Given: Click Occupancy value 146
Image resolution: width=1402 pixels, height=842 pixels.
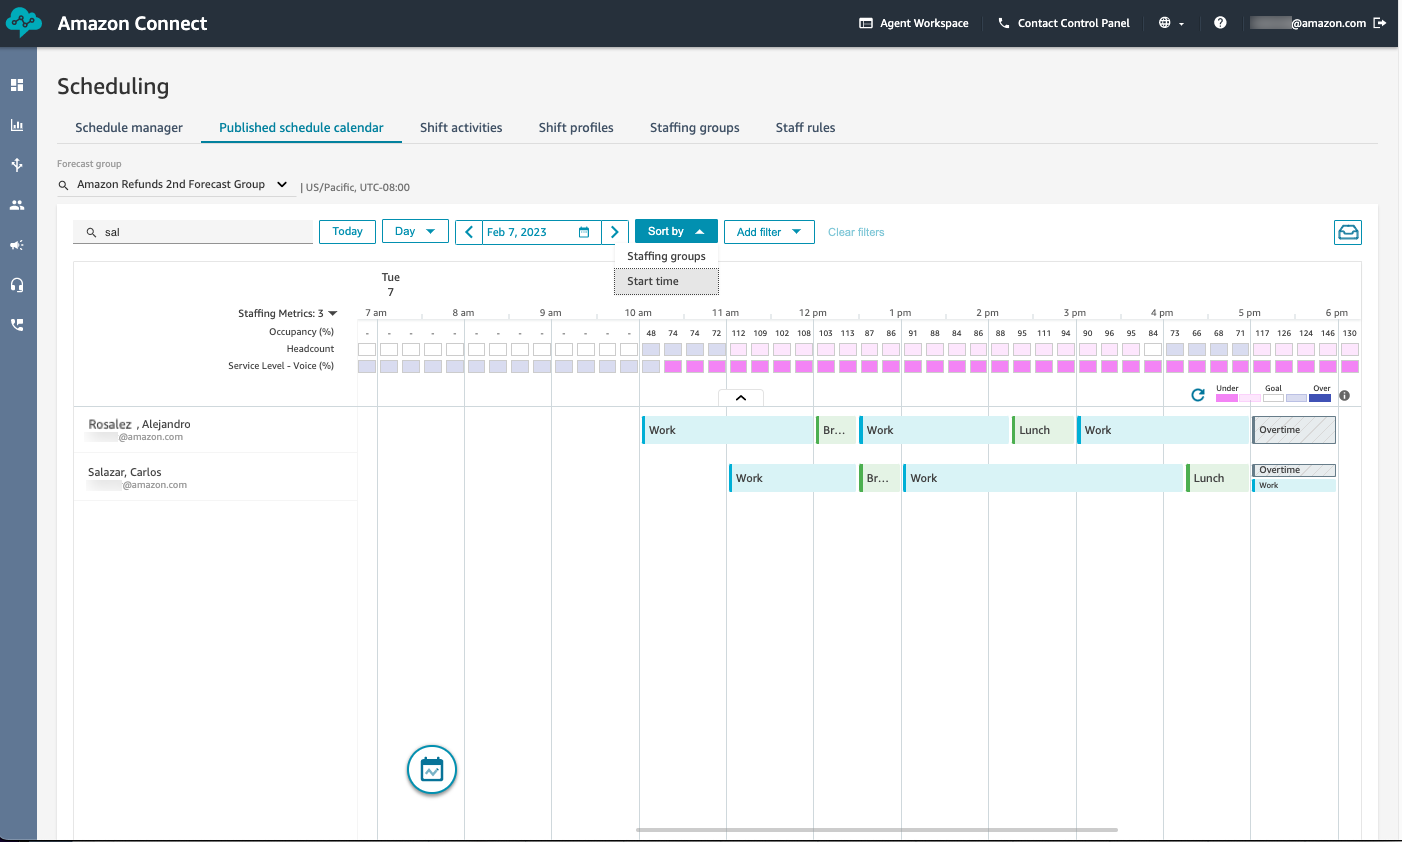Looking at the screenshot, I should 1328,333.
